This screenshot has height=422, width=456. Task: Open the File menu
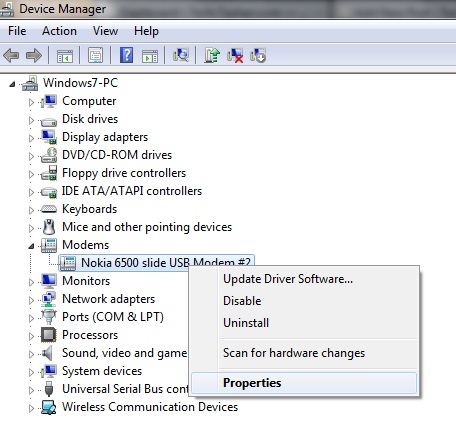coord(17,31)
